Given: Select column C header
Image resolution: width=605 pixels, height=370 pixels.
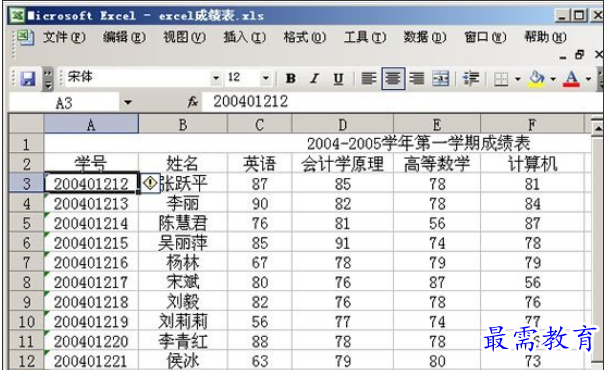Looking at the screenshot, I should coord(260,124).
